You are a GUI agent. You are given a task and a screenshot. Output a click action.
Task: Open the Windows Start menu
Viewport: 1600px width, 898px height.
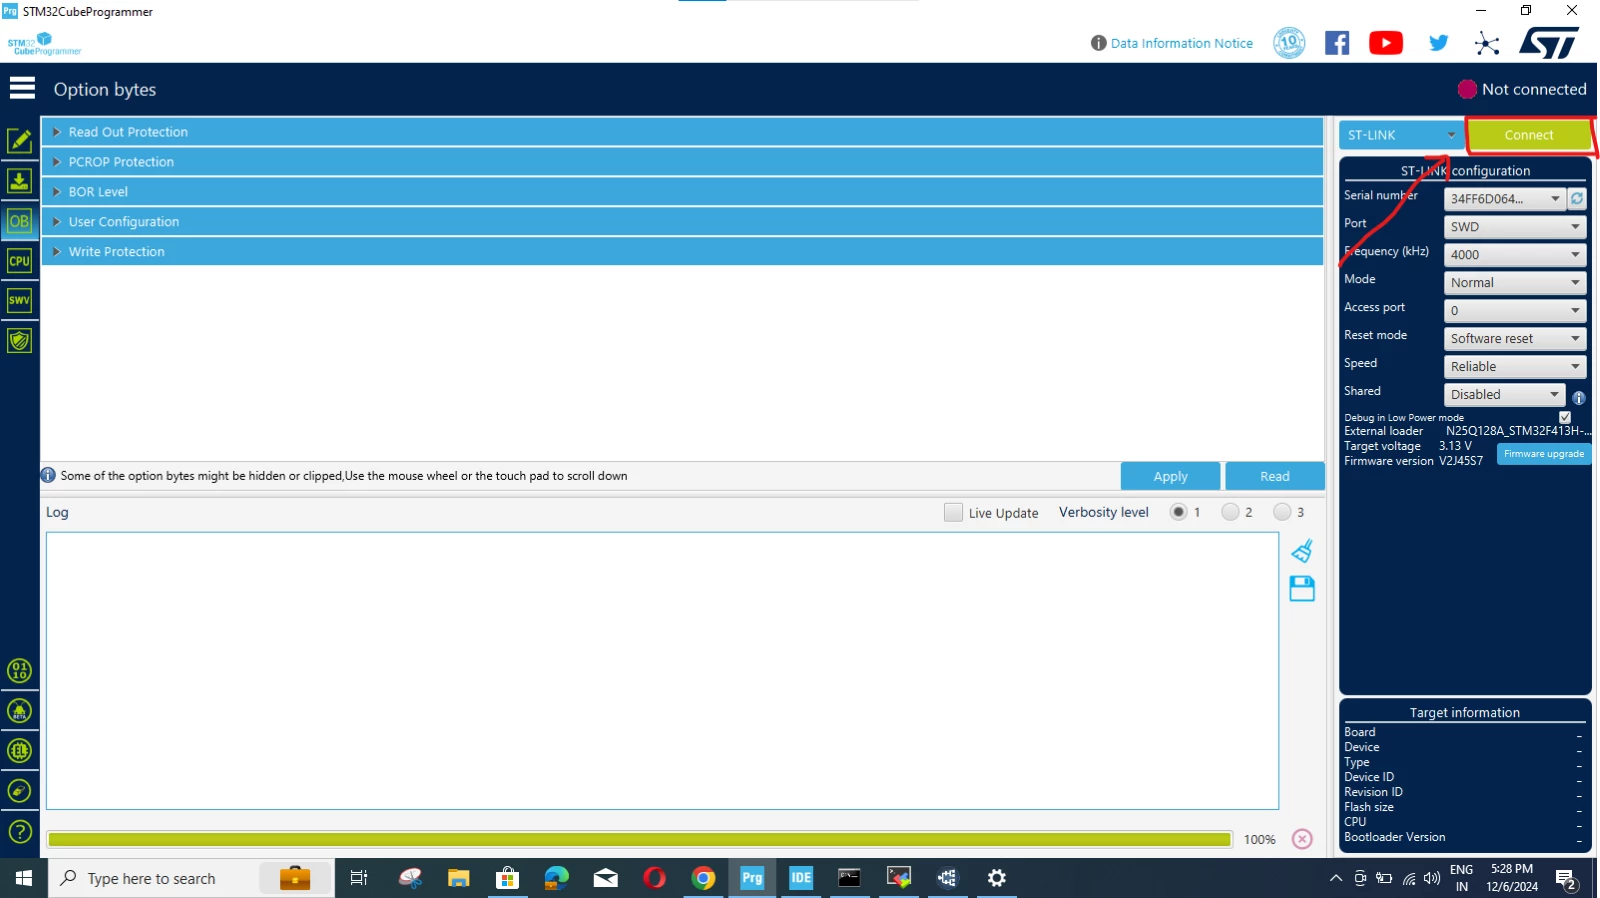(x=24, y=878)
